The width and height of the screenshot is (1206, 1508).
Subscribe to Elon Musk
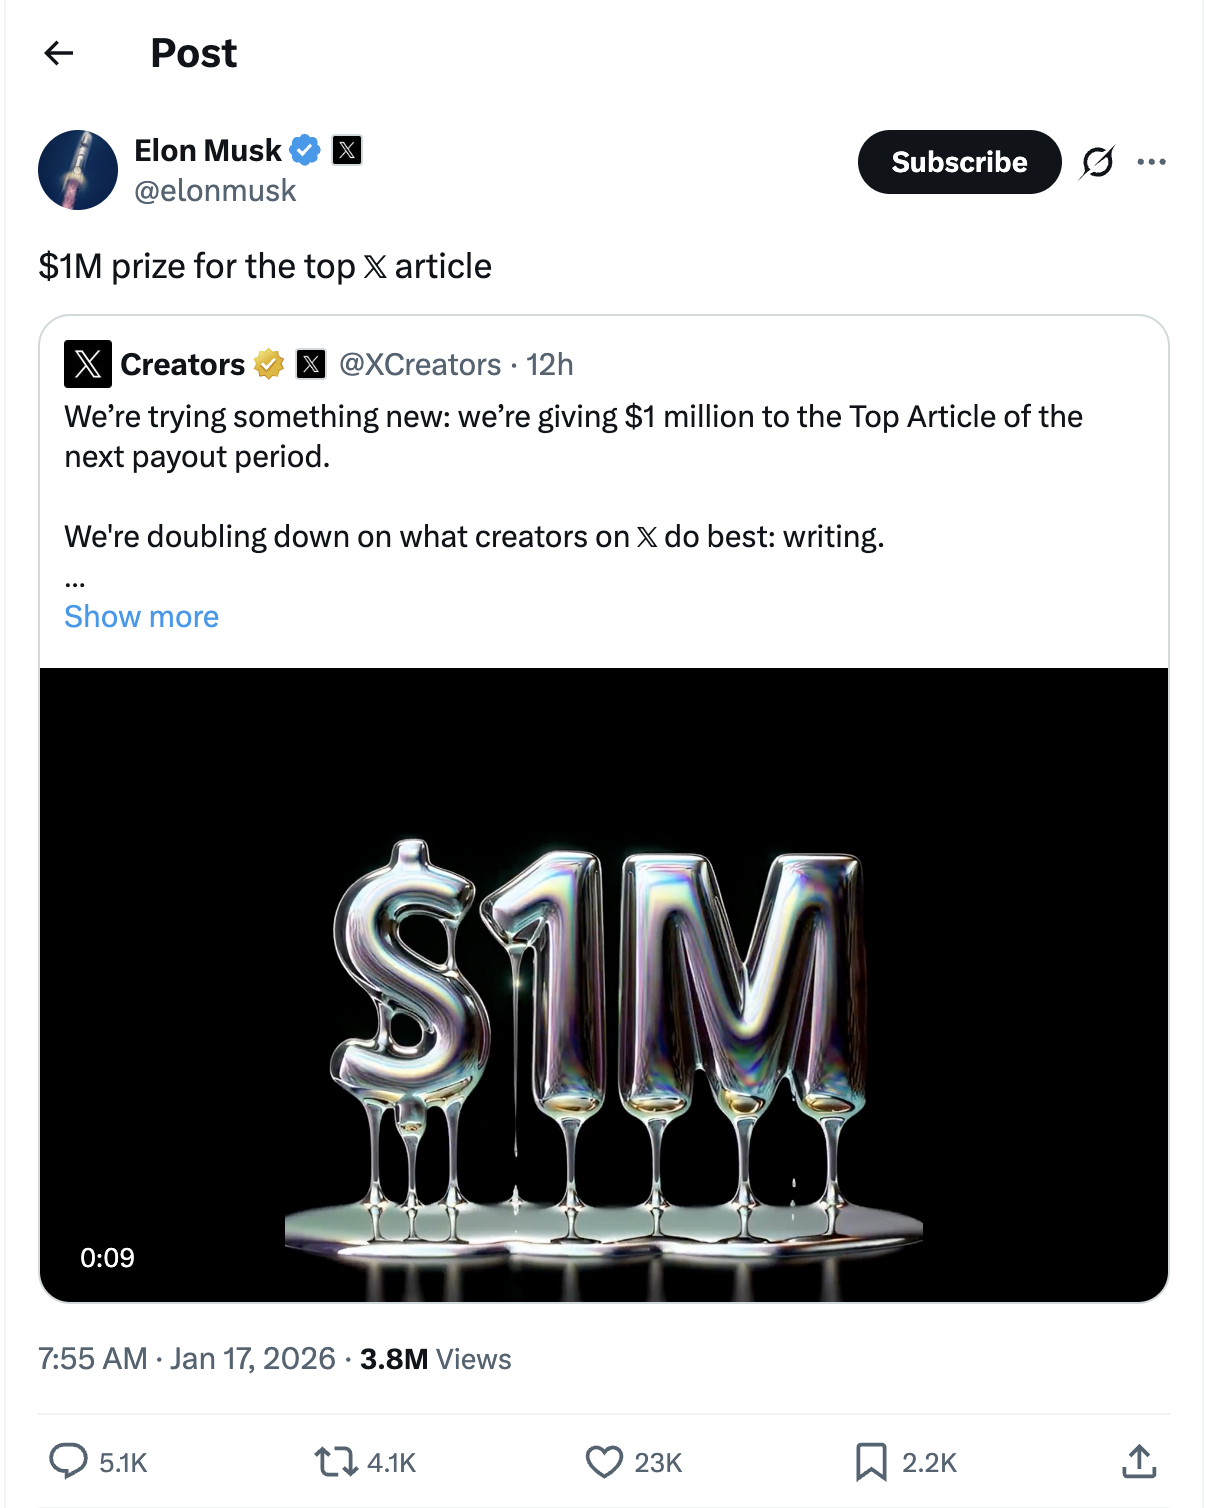point(958,162)
